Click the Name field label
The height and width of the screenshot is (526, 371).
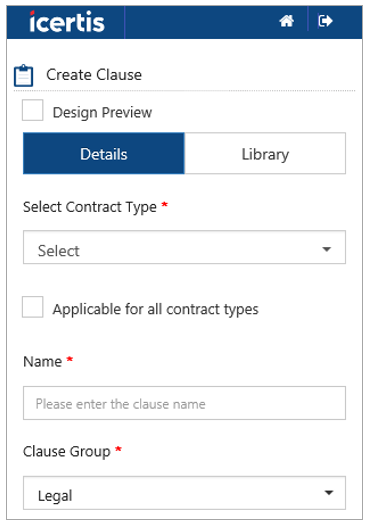(x=43, y=362)
